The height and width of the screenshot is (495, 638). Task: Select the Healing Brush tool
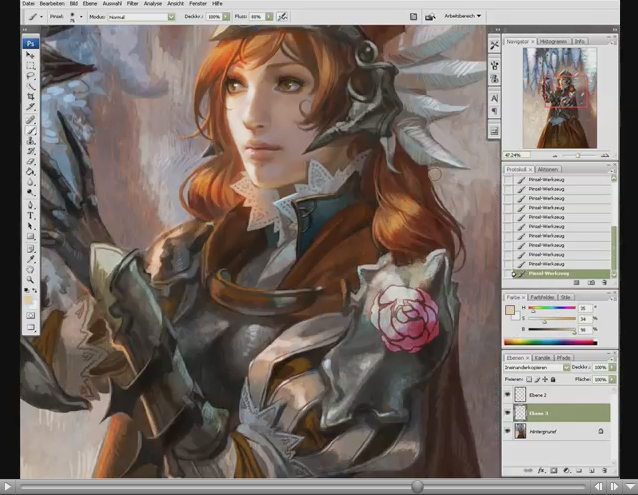click(30, 120)
